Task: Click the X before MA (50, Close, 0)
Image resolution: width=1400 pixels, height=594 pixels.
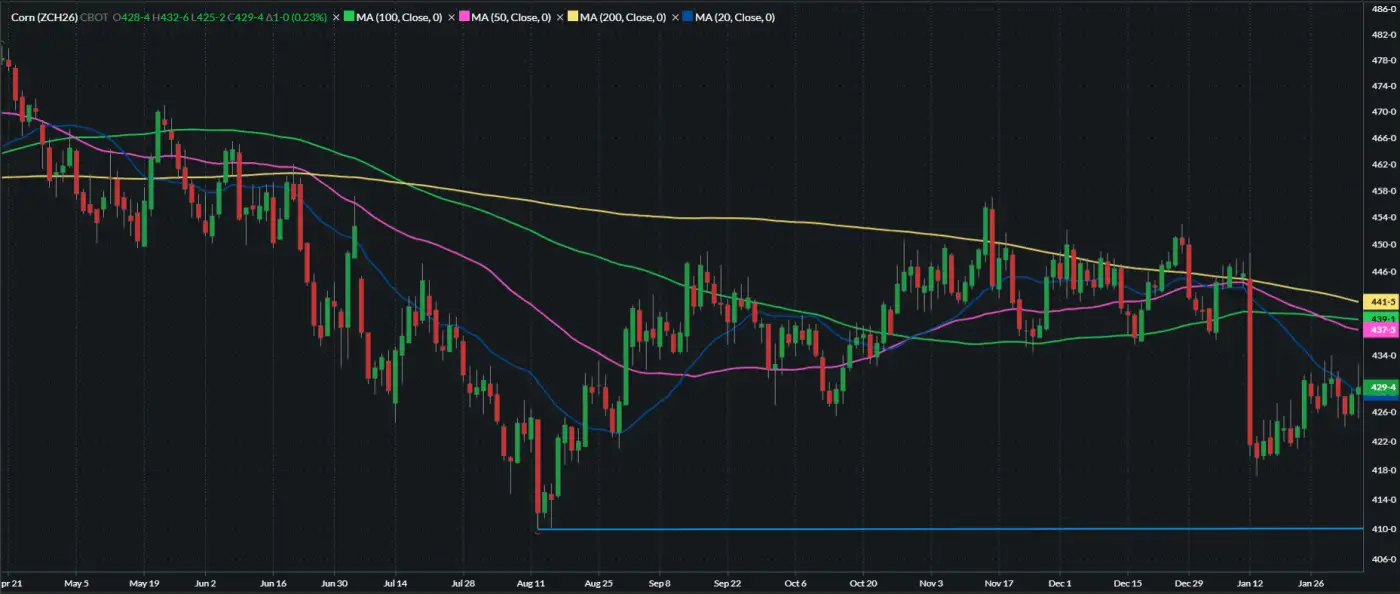Action: click(x=452, y=17)
